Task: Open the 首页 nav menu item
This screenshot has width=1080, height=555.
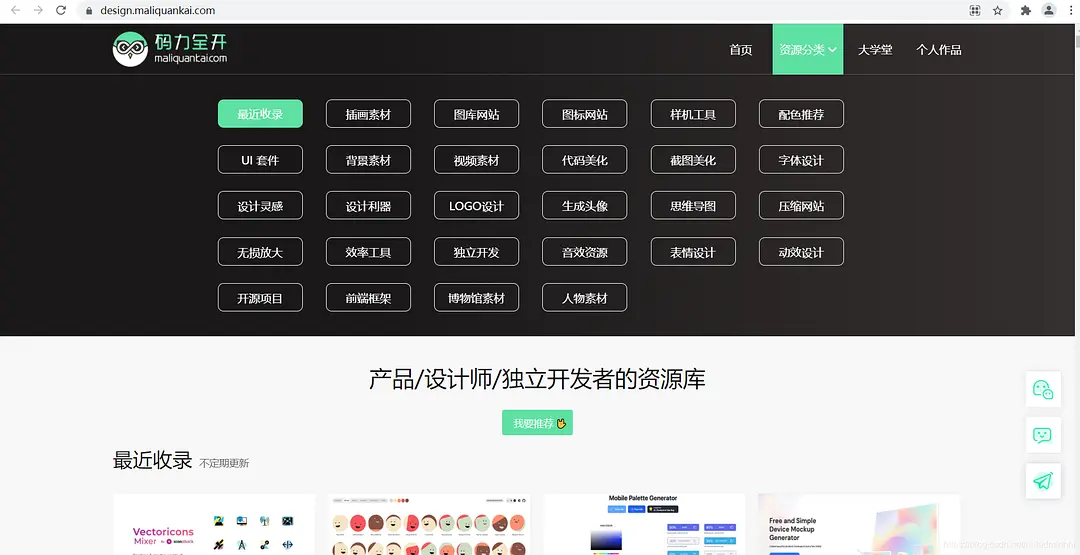Action: [x=741, y=49]
